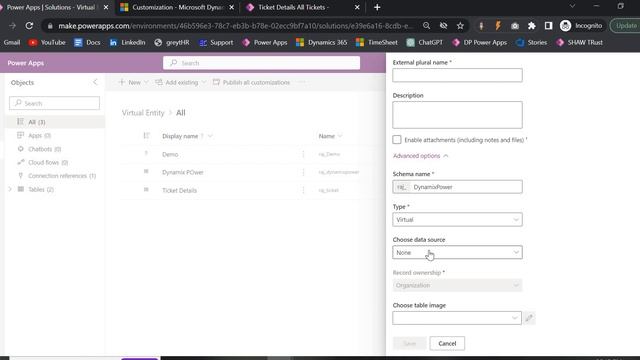The image size is (640, 360).
Task: Open the Docs bookmark
Action: [x=87, y=42]
